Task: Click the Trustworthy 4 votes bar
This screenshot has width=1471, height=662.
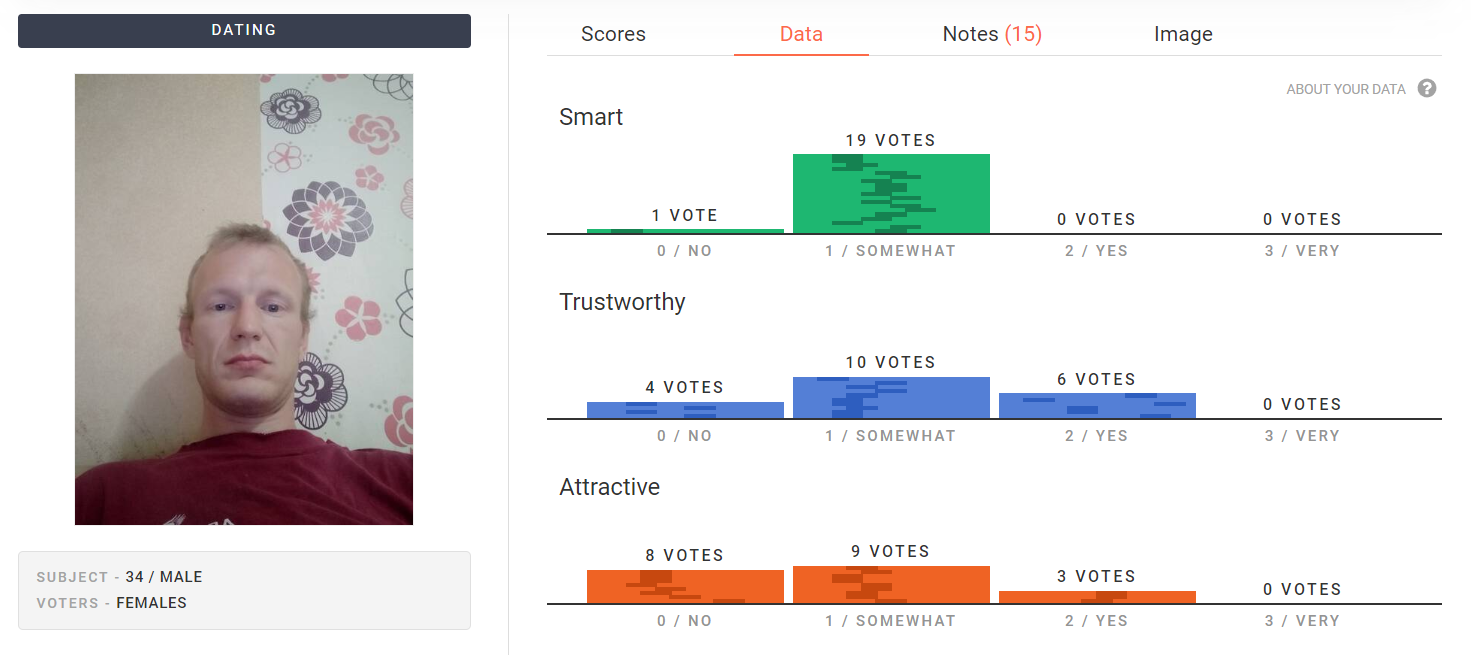Action: coord(685,410)
